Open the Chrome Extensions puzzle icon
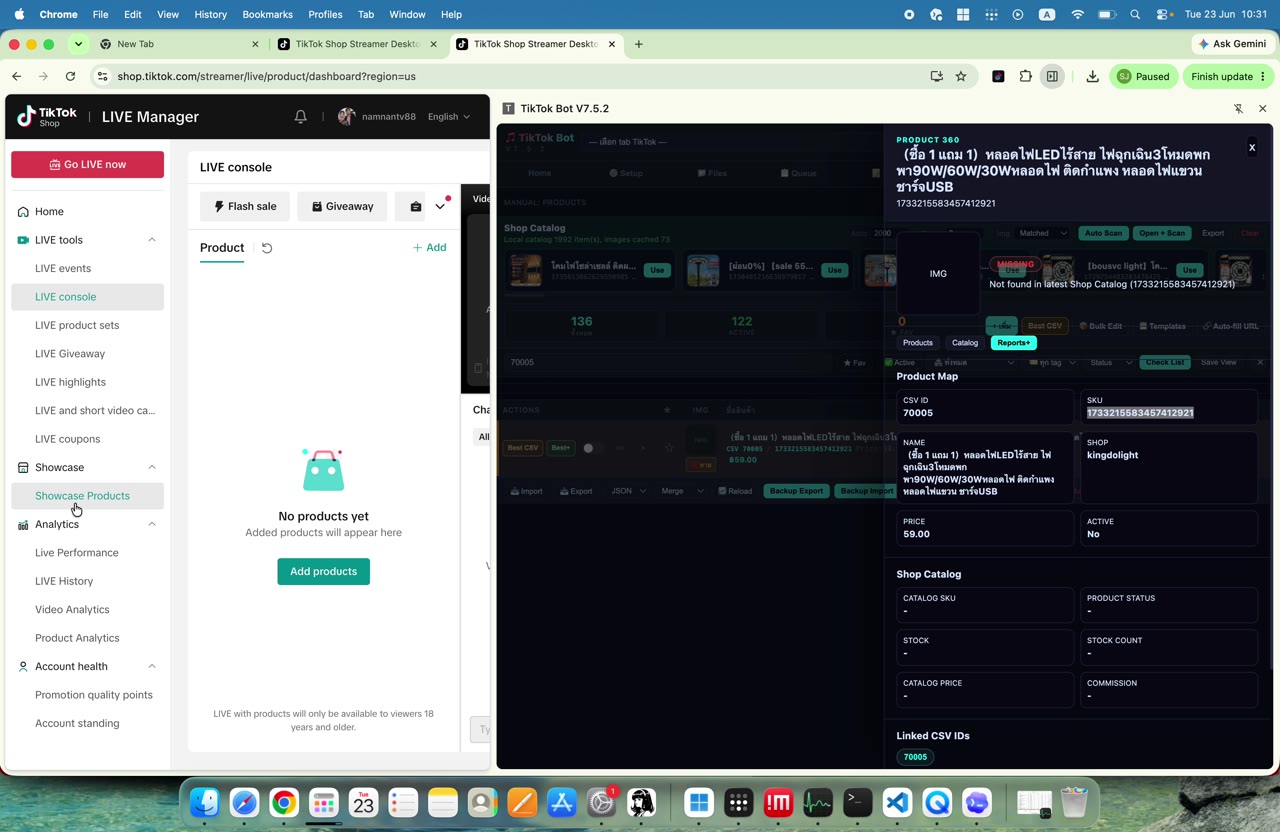1280x832 pixels. click(1026, 76)
